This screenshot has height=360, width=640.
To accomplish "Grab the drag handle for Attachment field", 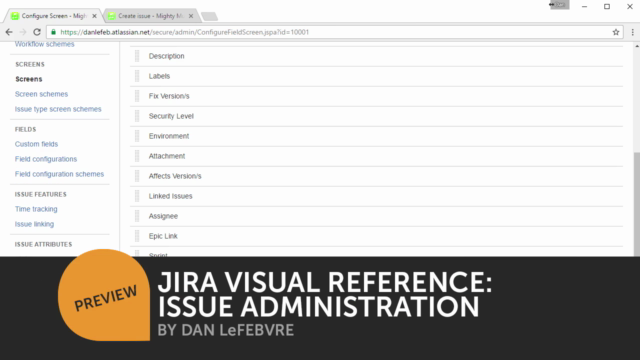I will click(x=137, y=156).
